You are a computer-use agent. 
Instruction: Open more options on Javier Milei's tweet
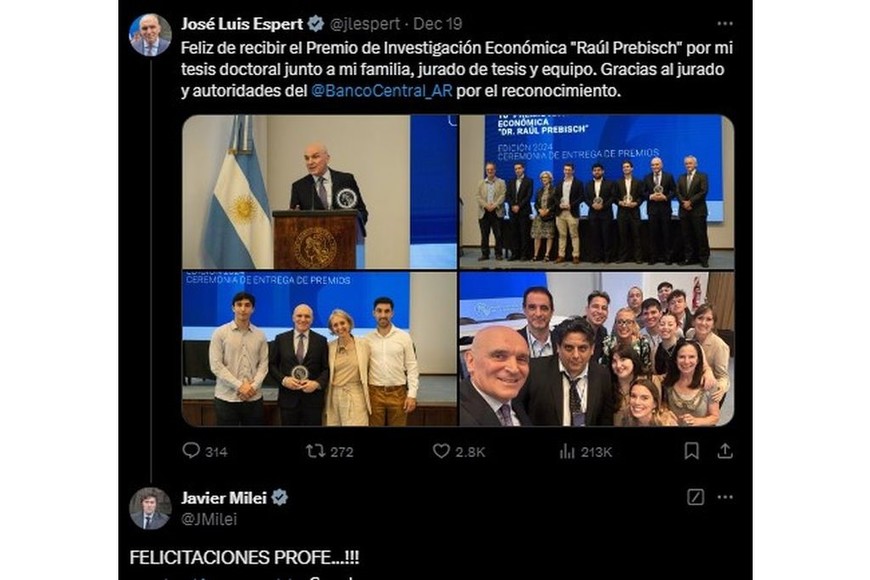click(x=725, y=497)
